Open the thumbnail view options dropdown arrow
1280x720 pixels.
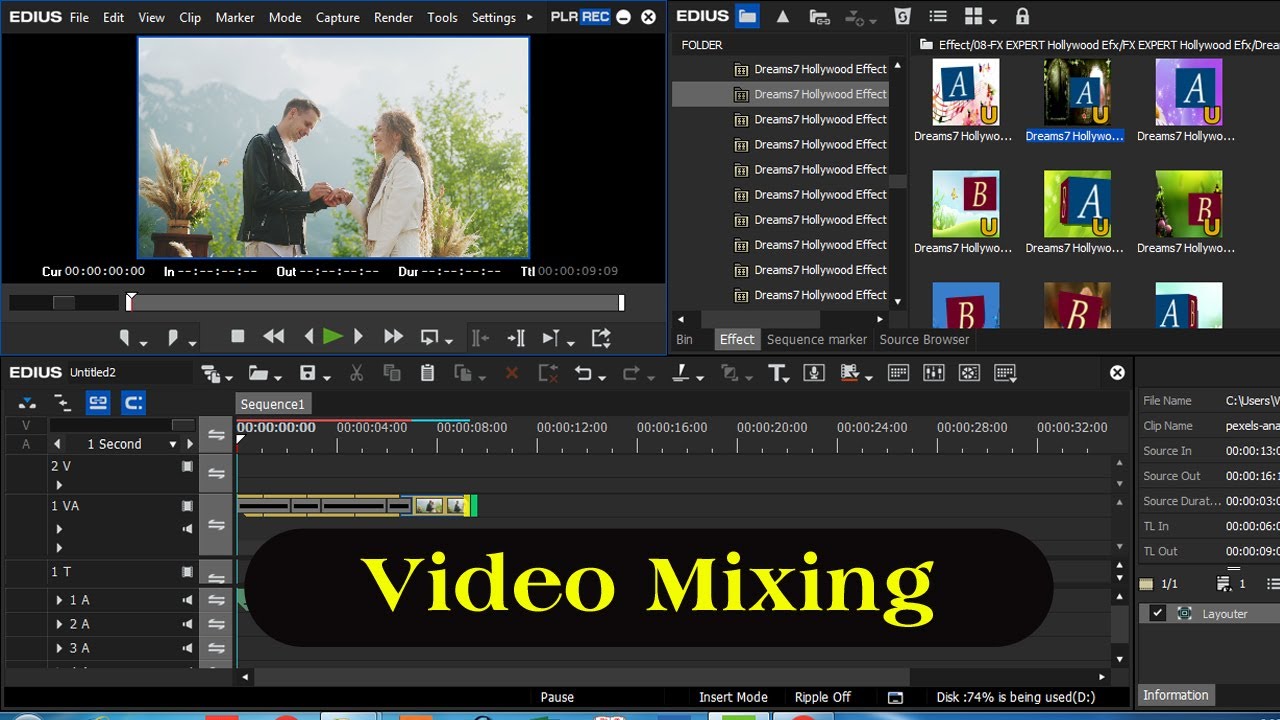tap(992, 21)
